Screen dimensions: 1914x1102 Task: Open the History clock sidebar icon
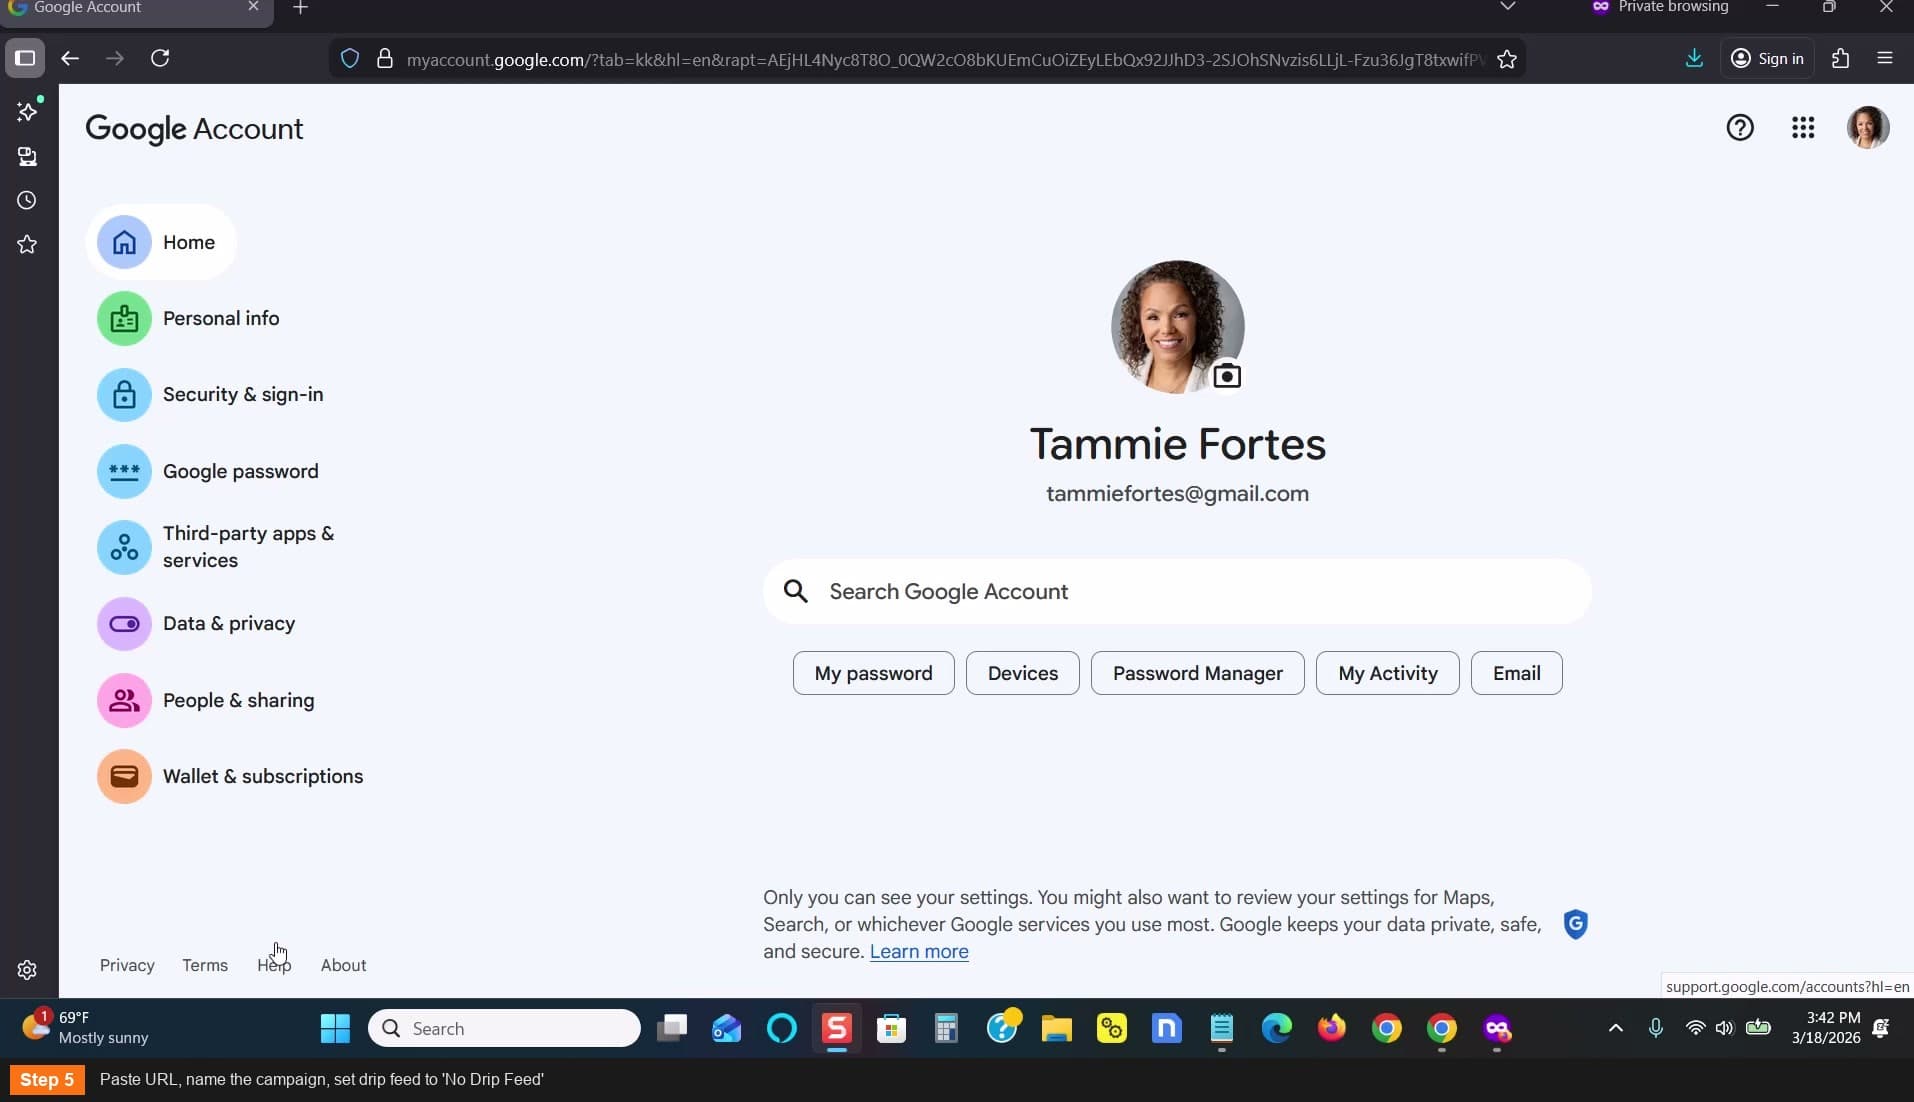27,200
